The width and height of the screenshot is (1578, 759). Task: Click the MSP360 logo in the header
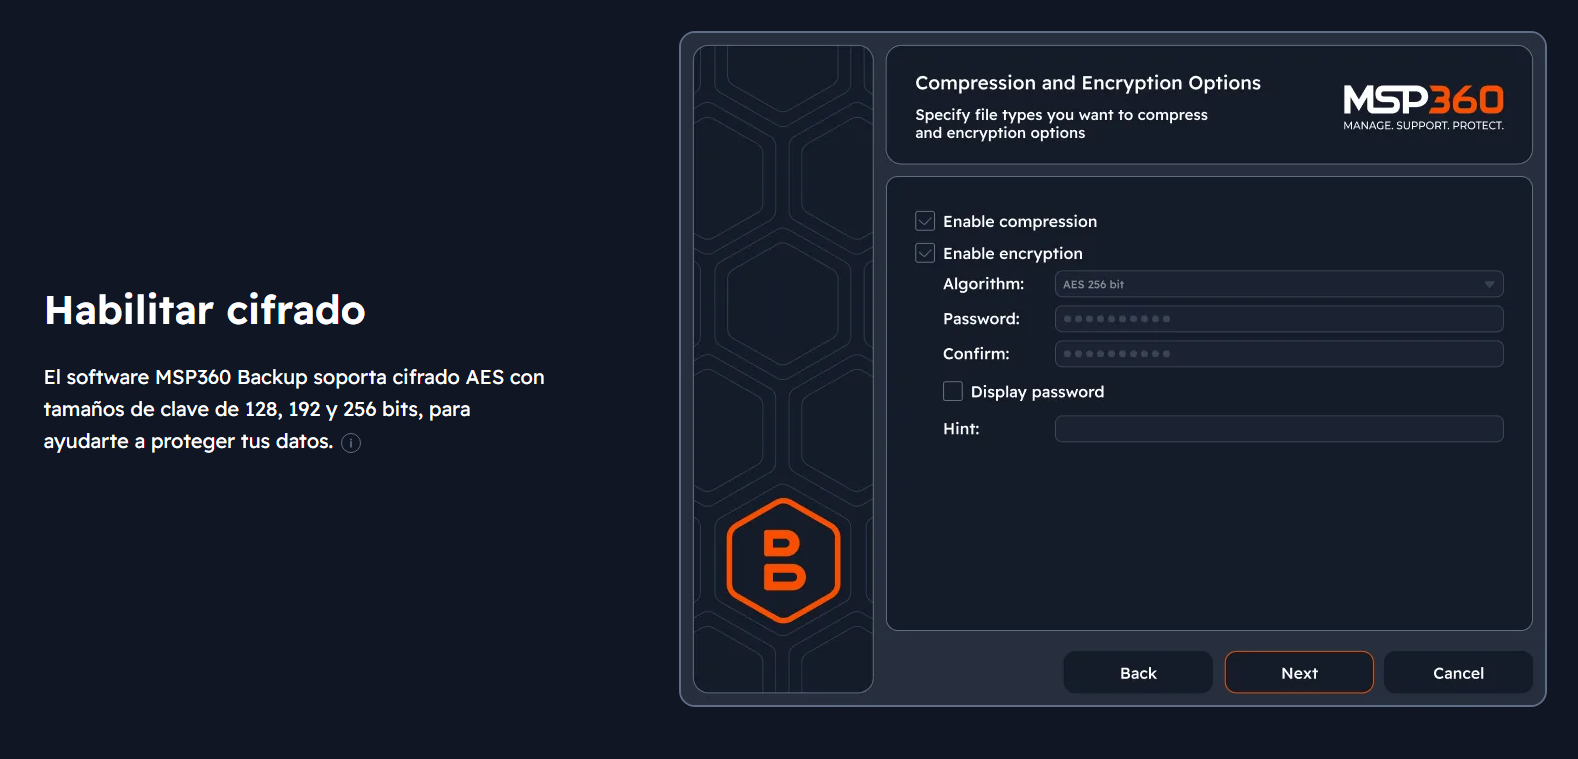1423,107
